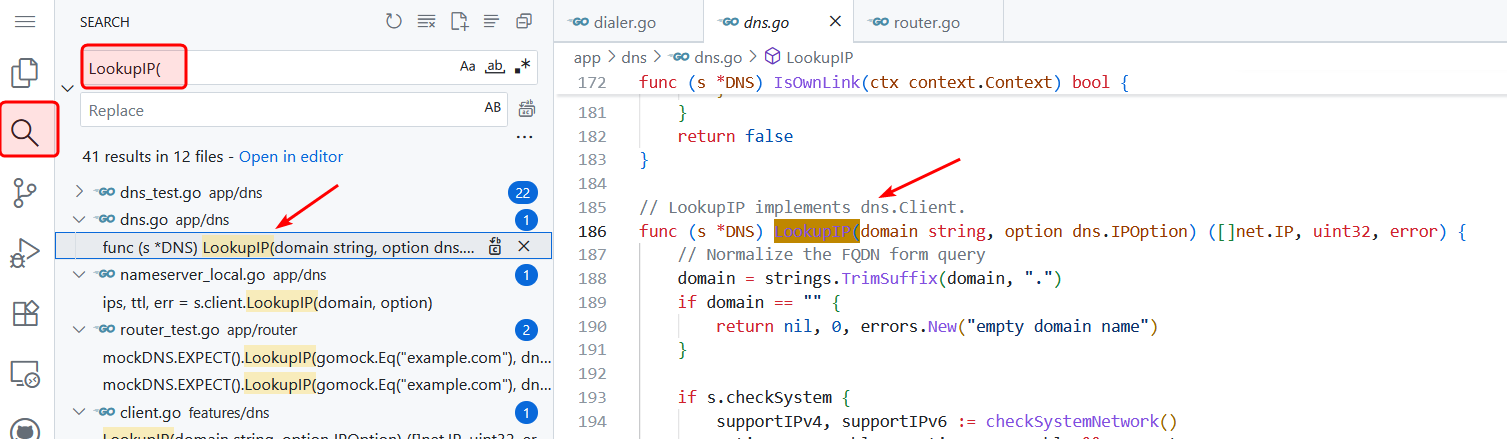The width and height of the screenshot is (1507, 439).
Task: Click the Open in editor link
Action: [290, 156]
